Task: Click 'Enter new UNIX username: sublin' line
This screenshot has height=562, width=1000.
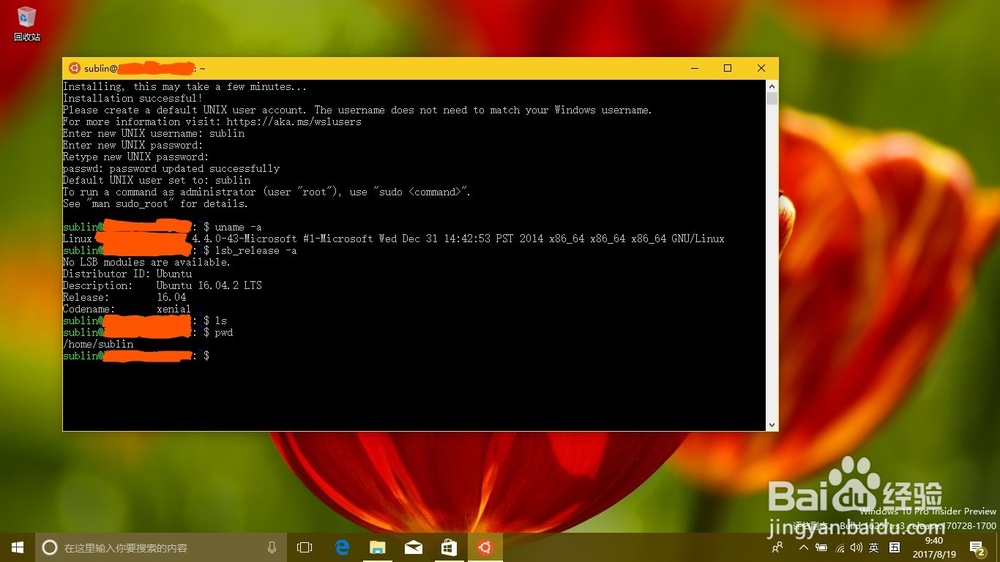Action: click(x=154, y=133)
